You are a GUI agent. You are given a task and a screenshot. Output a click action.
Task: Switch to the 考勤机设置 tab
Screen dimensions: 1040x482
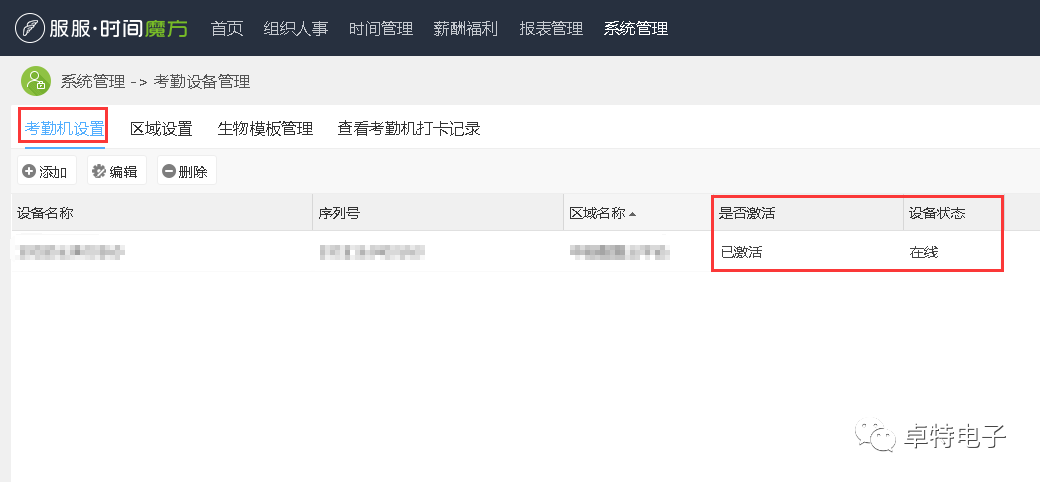pos(64,128)
